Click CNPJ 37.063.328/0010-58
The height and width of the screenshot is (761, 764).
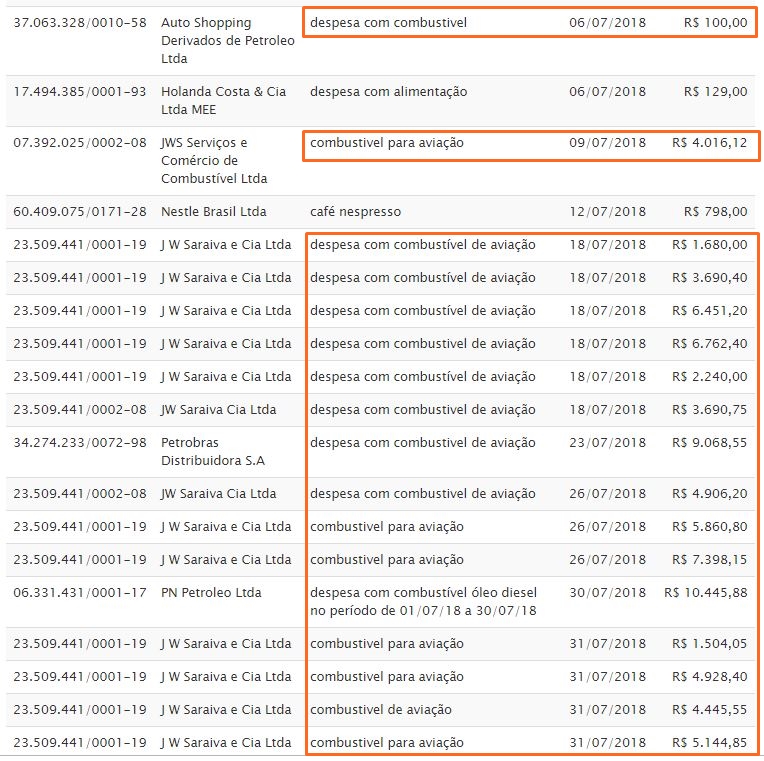click(80, 22)
